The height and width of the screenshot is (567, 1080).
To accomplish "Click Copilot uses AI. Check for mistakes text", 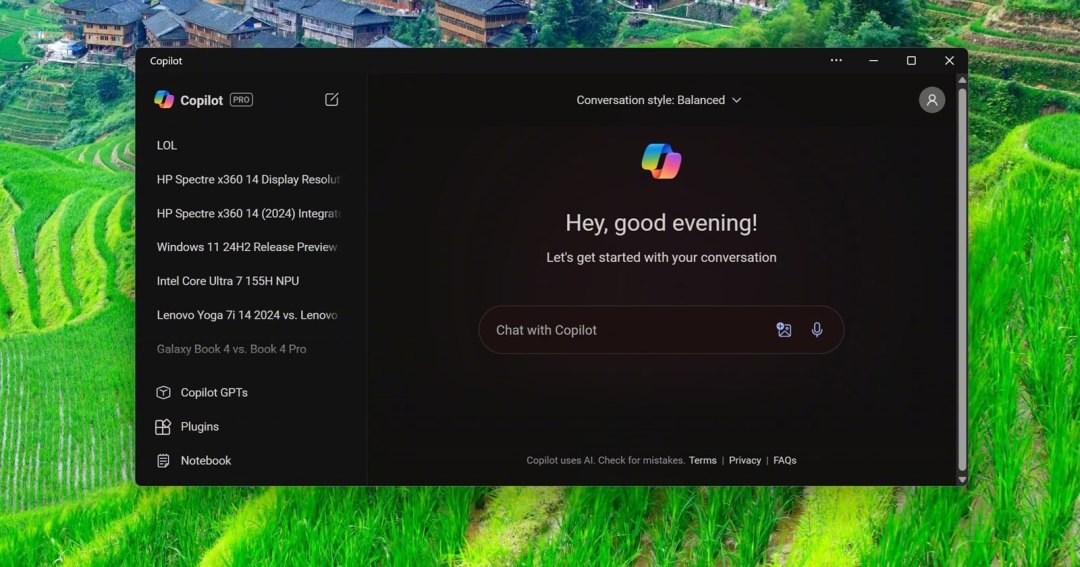I will tap(605, 460).
